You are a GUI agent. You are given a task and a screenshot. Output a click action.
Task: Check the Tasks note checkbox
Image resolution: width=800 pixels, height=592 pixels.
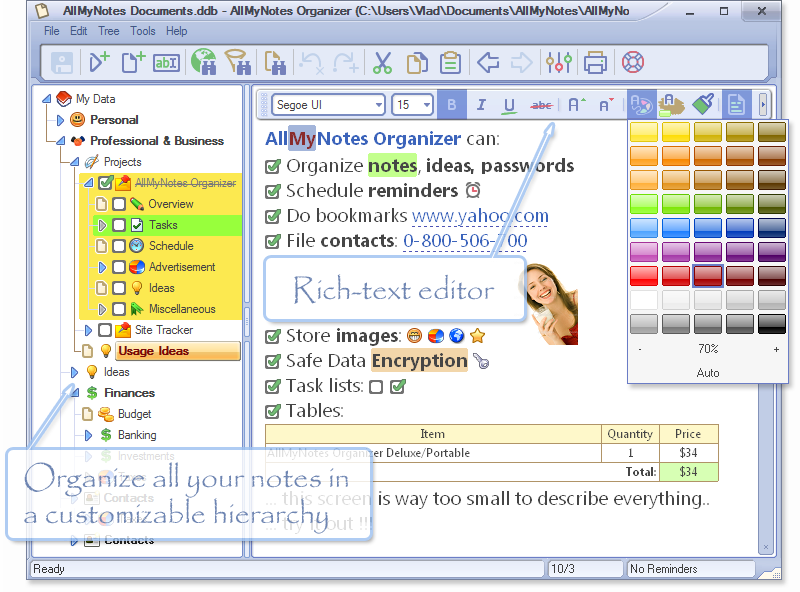(x=119, y=225)
